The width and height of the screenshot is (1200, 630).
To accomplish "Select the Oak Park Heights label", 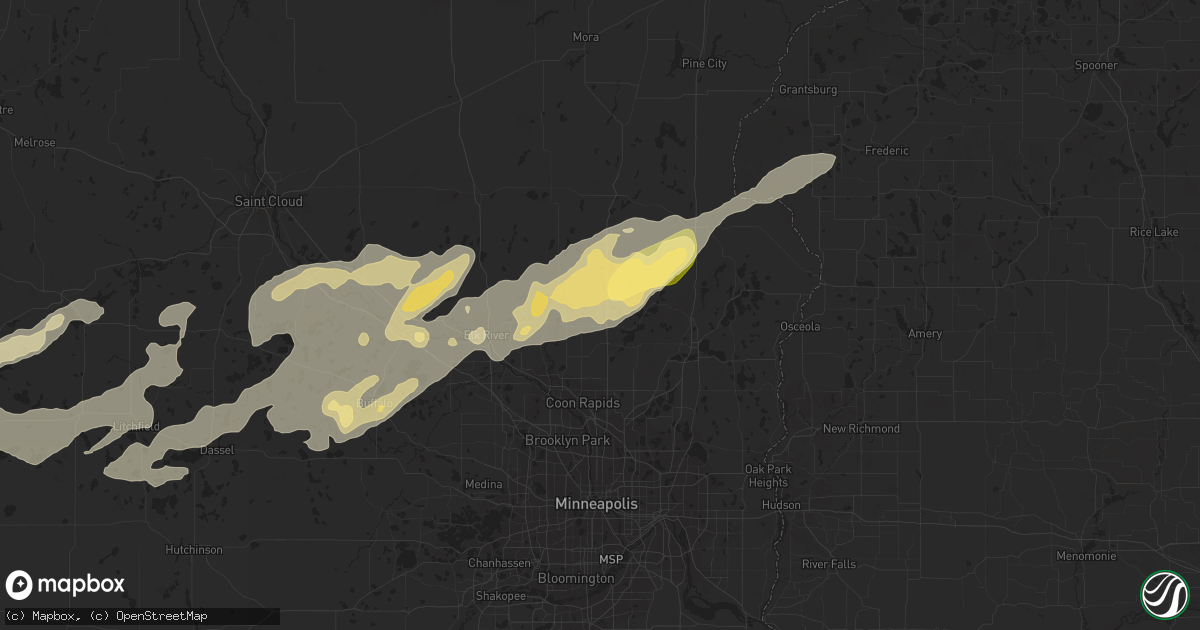I will (x=768, y=476).
